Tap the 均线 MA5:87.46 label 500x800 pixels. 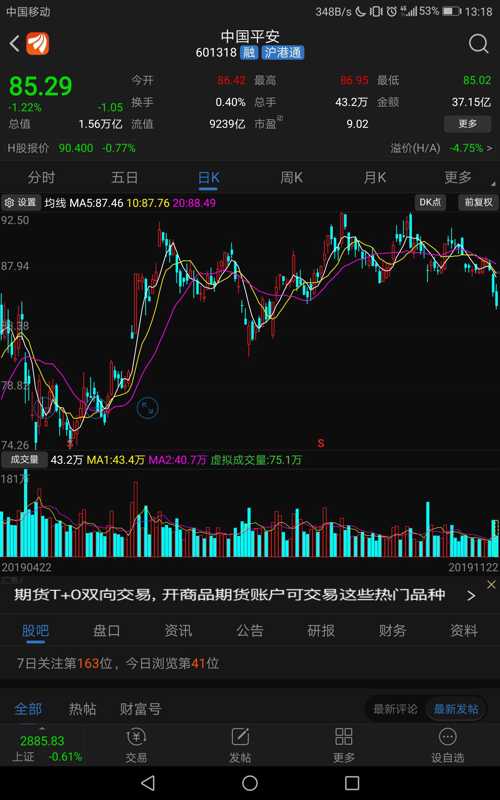(x=83, y=203)
